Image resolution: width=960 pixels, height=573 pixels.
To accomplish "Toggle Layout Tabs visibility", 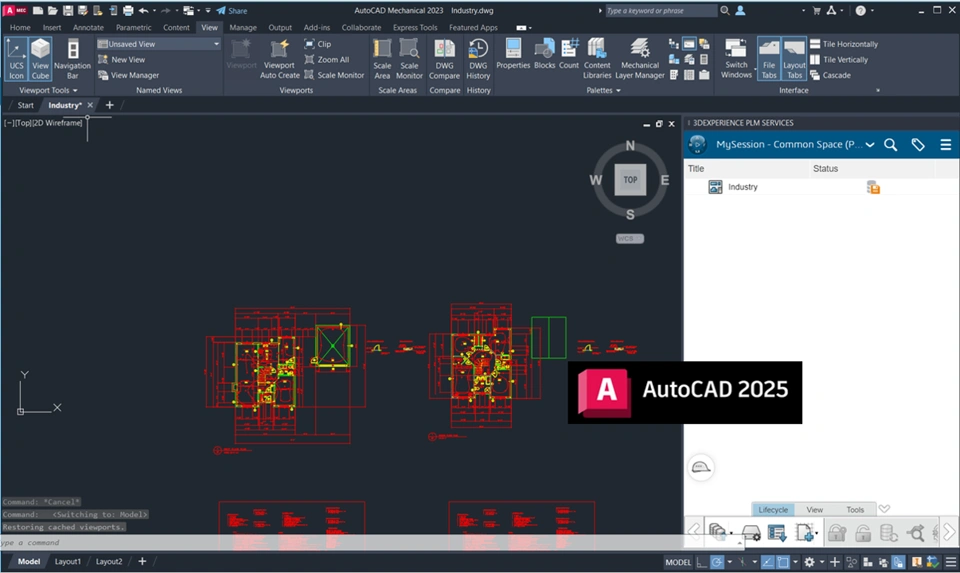I will [794, 59].
